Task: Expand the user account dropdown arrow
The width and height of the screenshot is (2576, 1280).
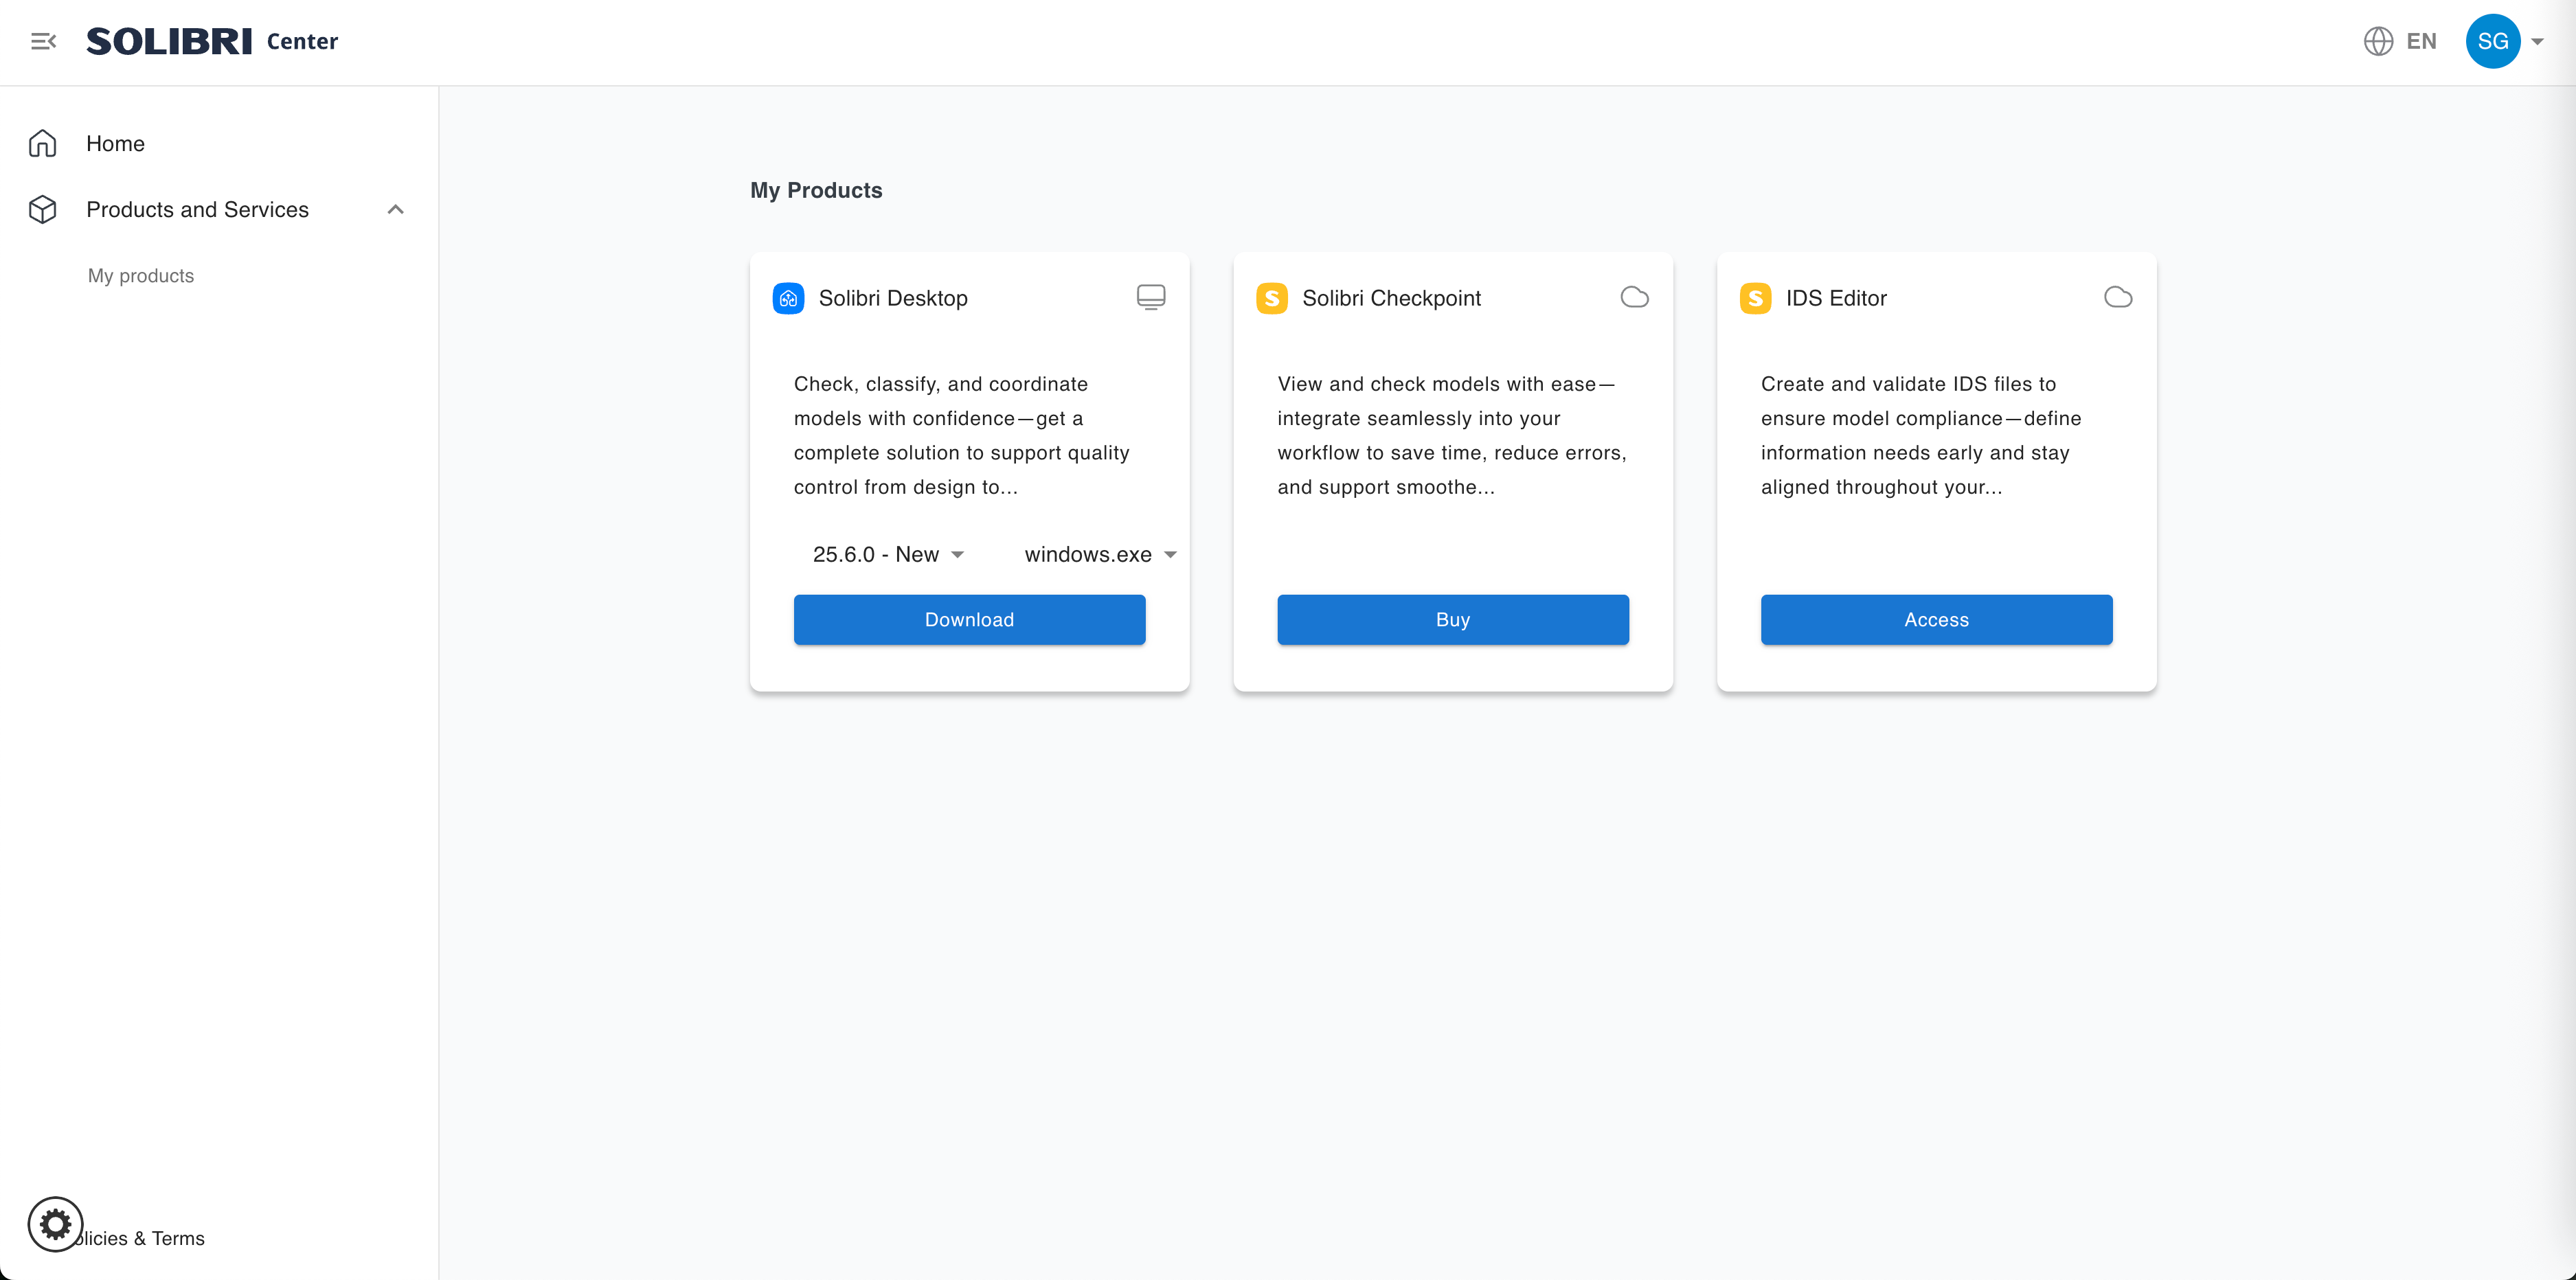Action: click(x=2537, y=42)
